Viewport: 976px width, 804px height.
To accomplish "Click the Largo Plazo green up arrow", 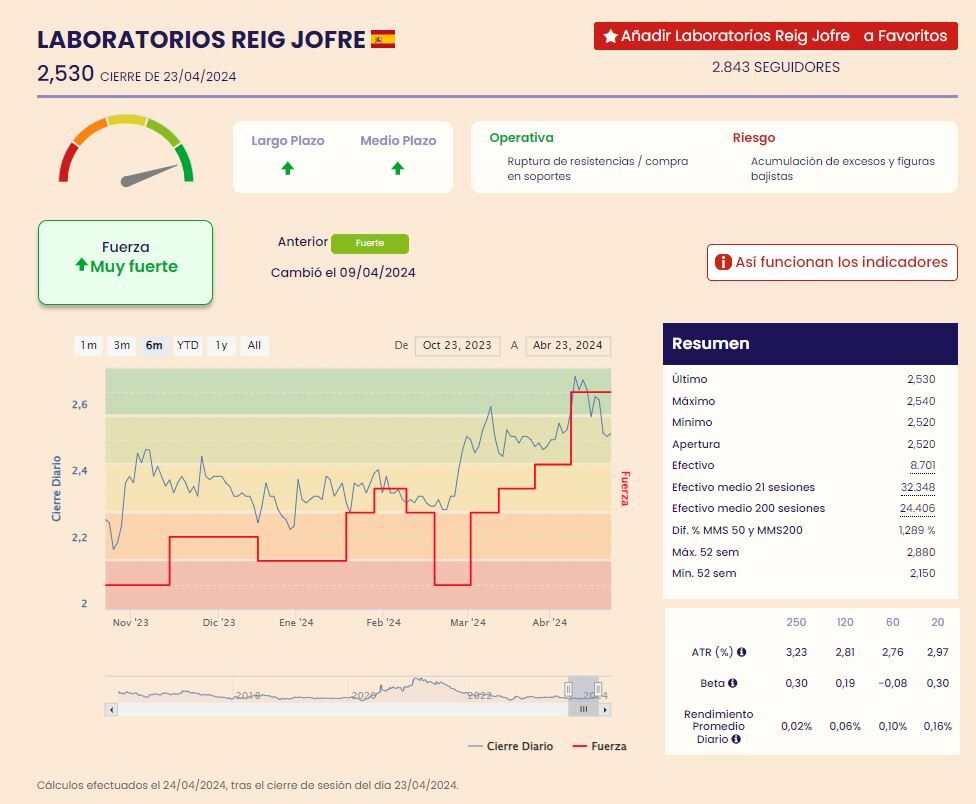I will click(288, 168).
